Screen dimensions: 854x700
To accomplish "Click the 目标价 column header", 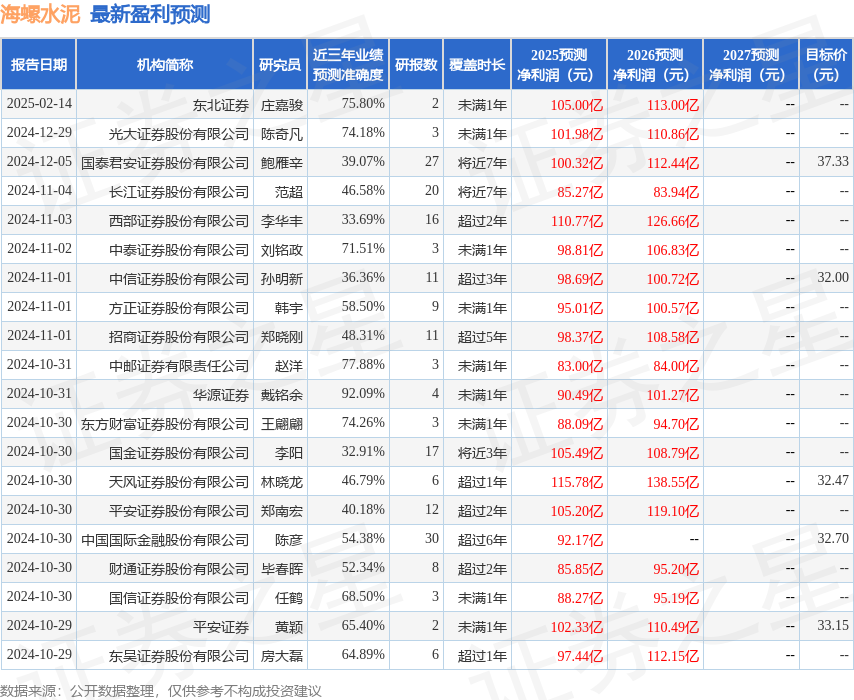I will point(826,64).
